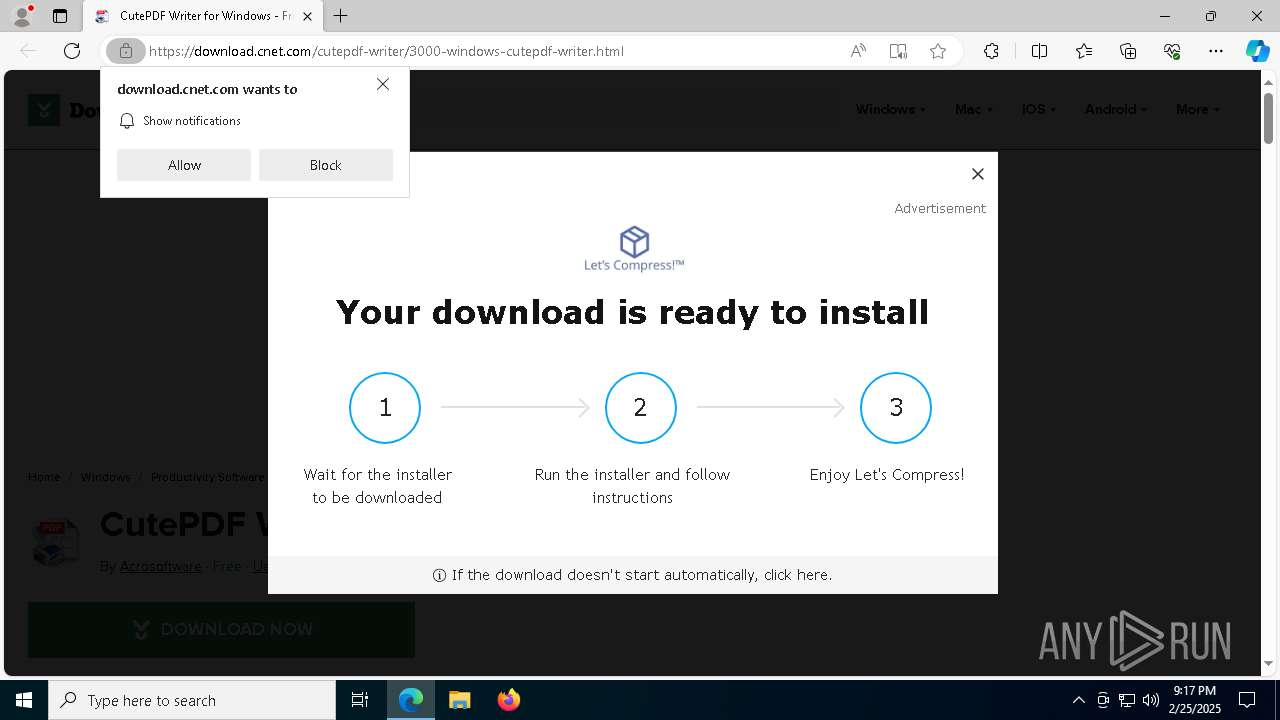Viewport: 1280px width, 720px height.
Task: Add page to favorites star icon
Action: point(938,51)
